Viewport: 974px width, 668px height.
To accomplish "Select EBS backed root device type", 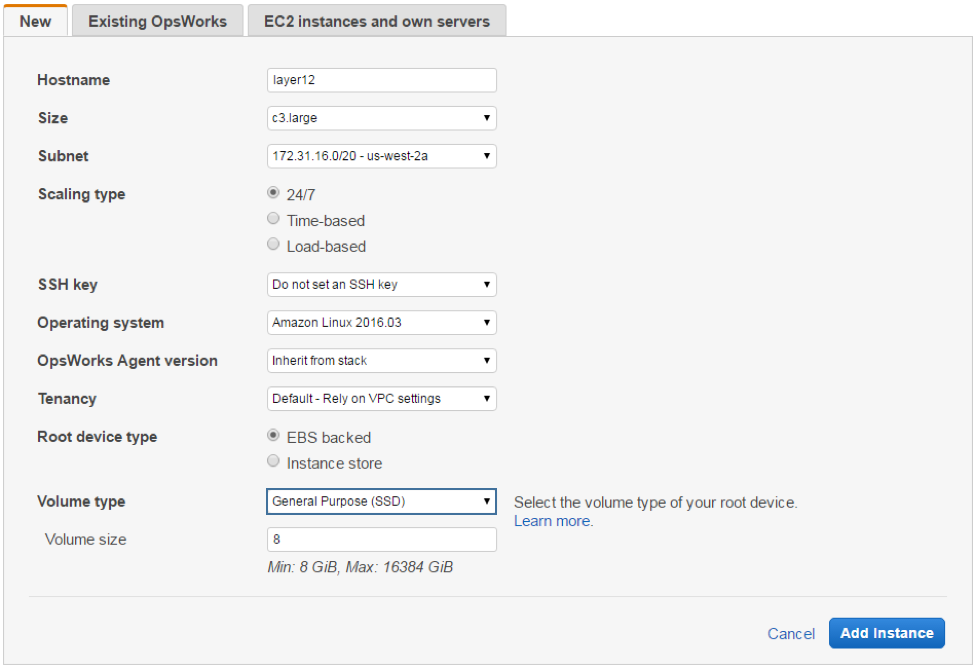I will pyautogui.click(x=274, y=436).
